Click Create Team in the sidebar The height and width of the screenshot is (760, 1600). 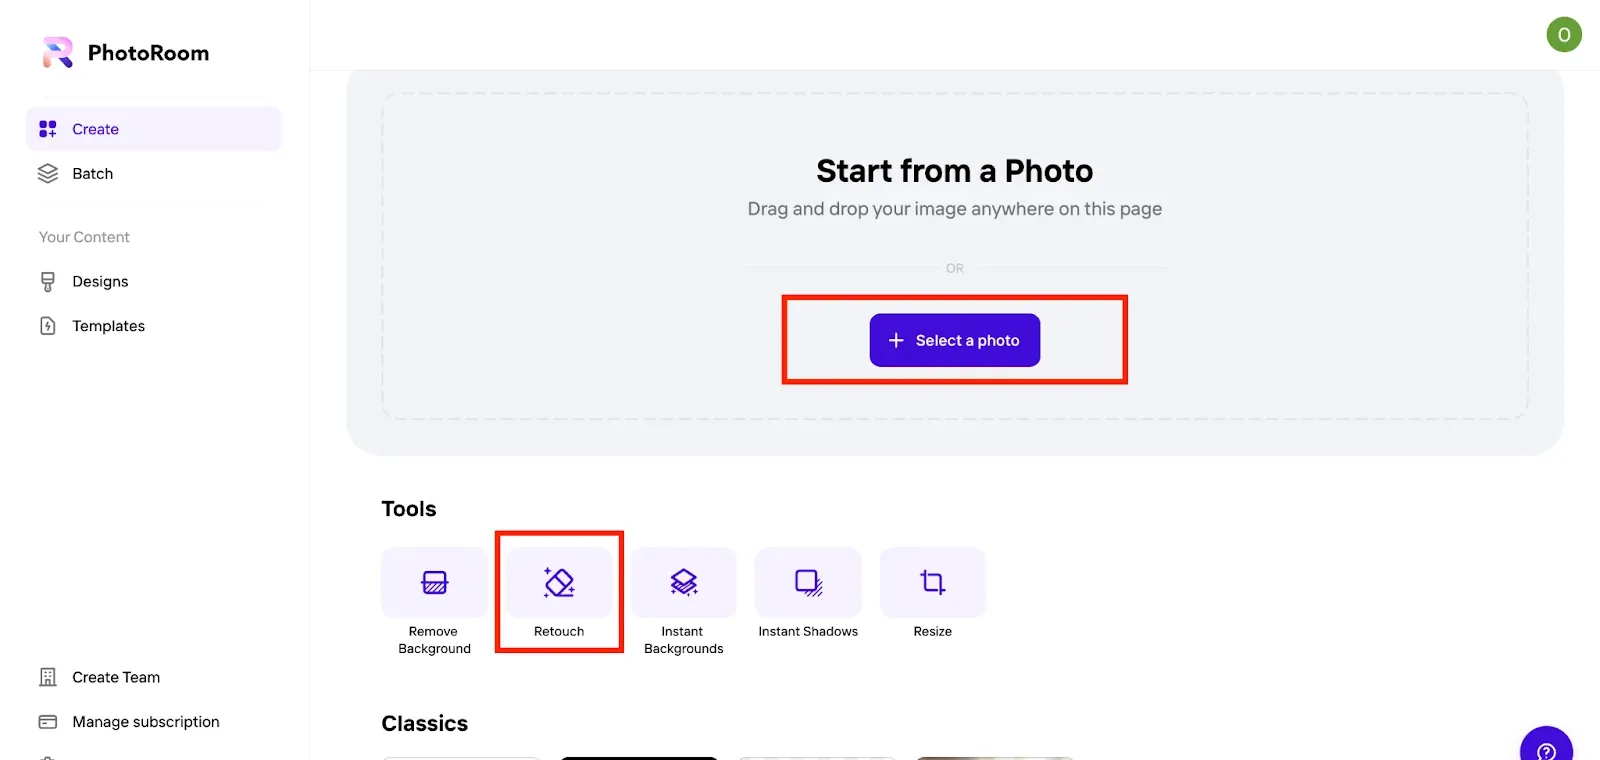pyautogui.click(x=154, y=677)
